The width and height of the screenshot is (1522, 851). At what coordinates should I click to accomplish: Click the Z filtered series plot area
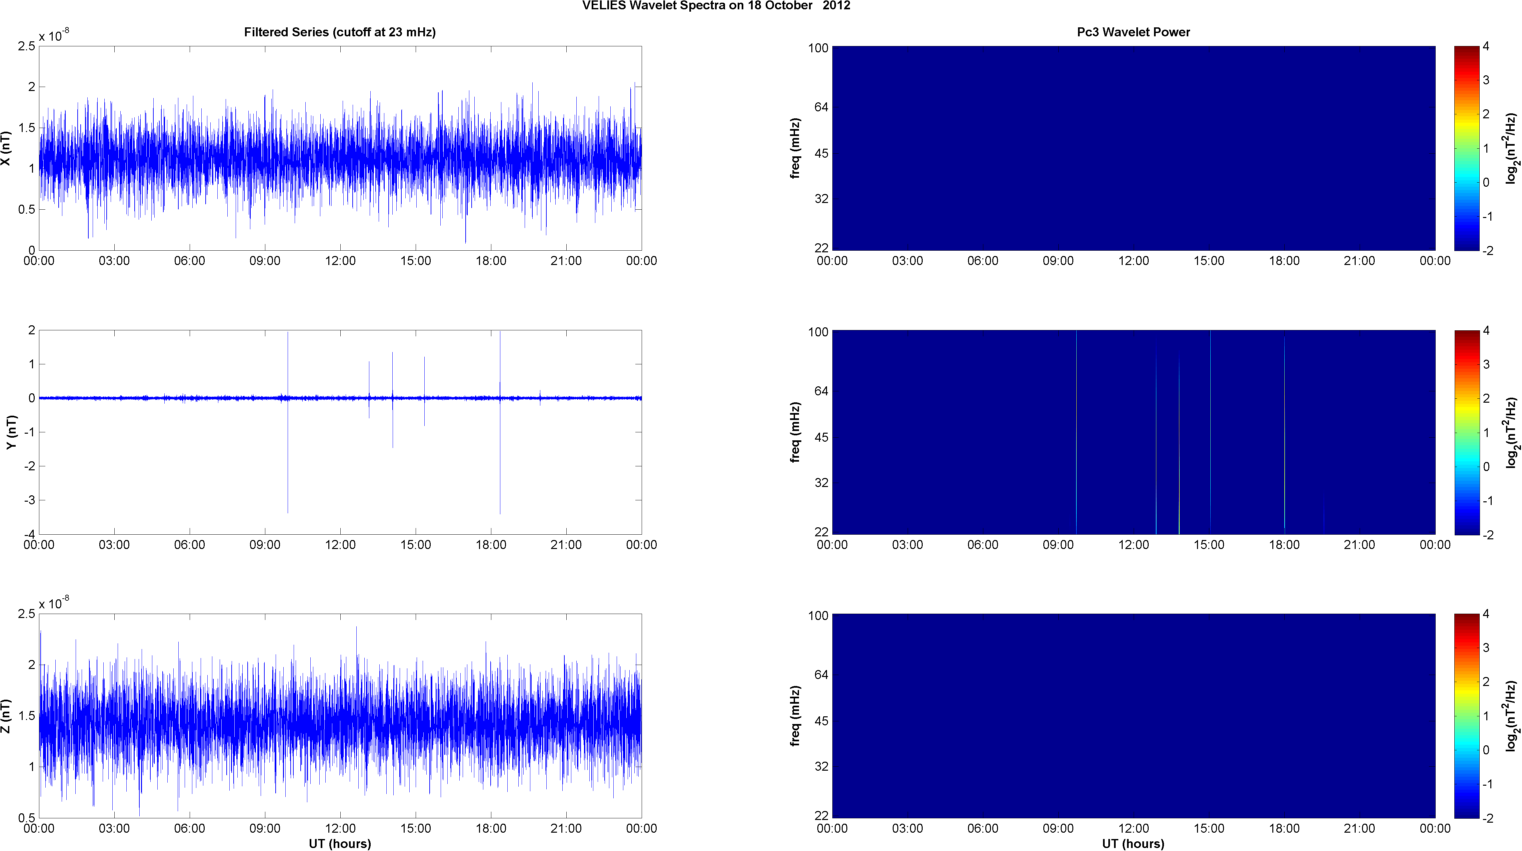[340, 716]
